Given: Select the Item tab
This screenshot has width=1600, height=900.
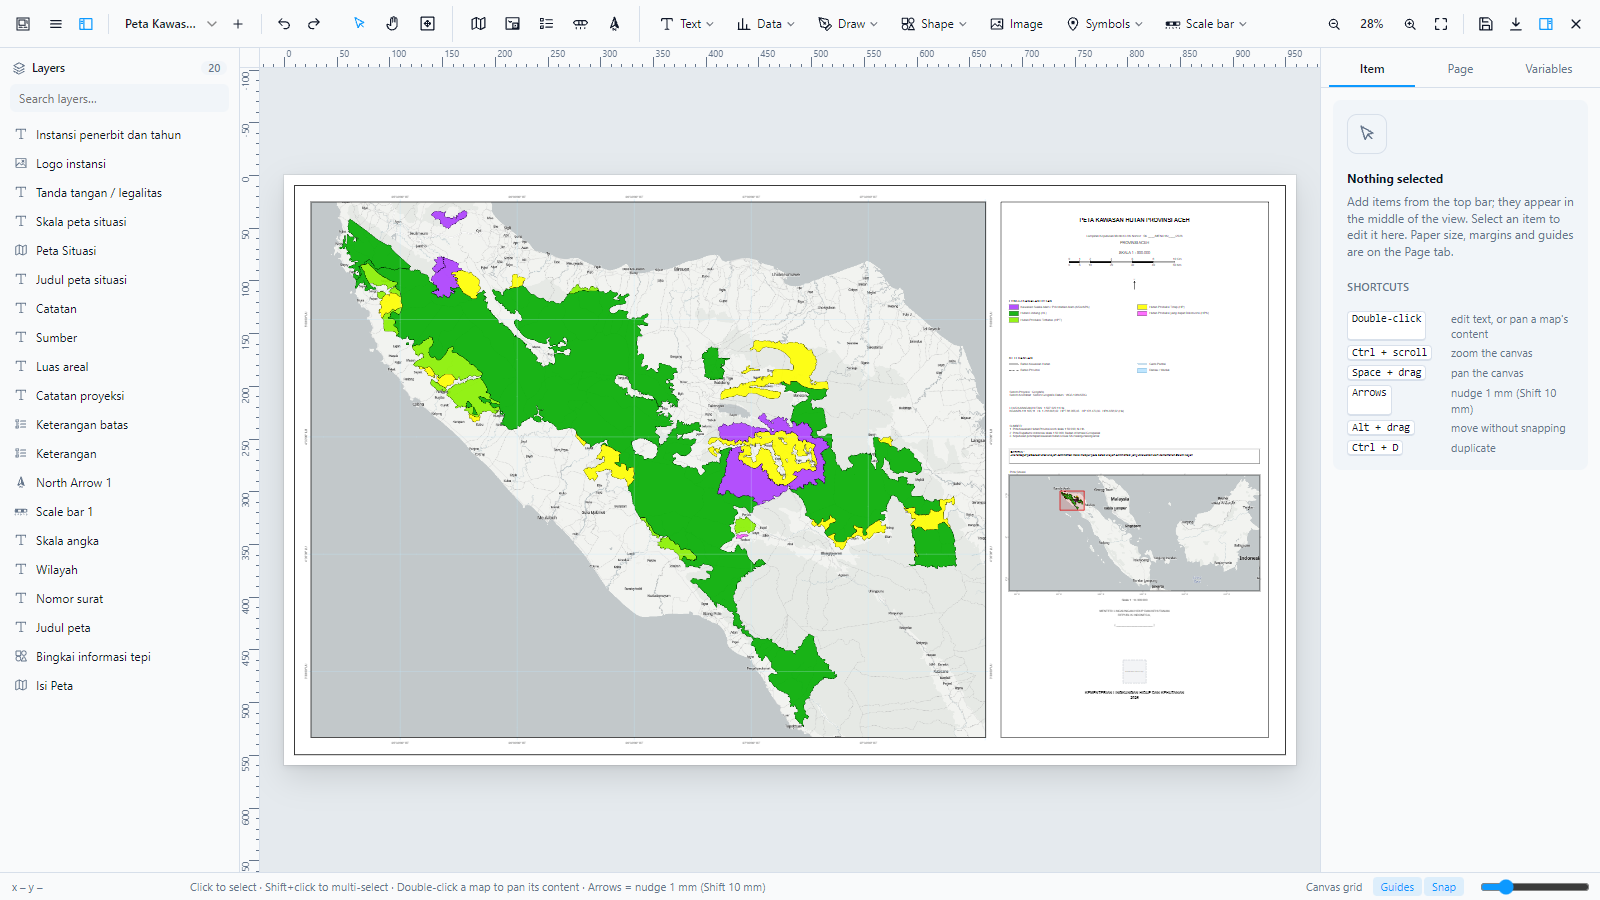Looking at the screenshot, I should point(1372,69).
